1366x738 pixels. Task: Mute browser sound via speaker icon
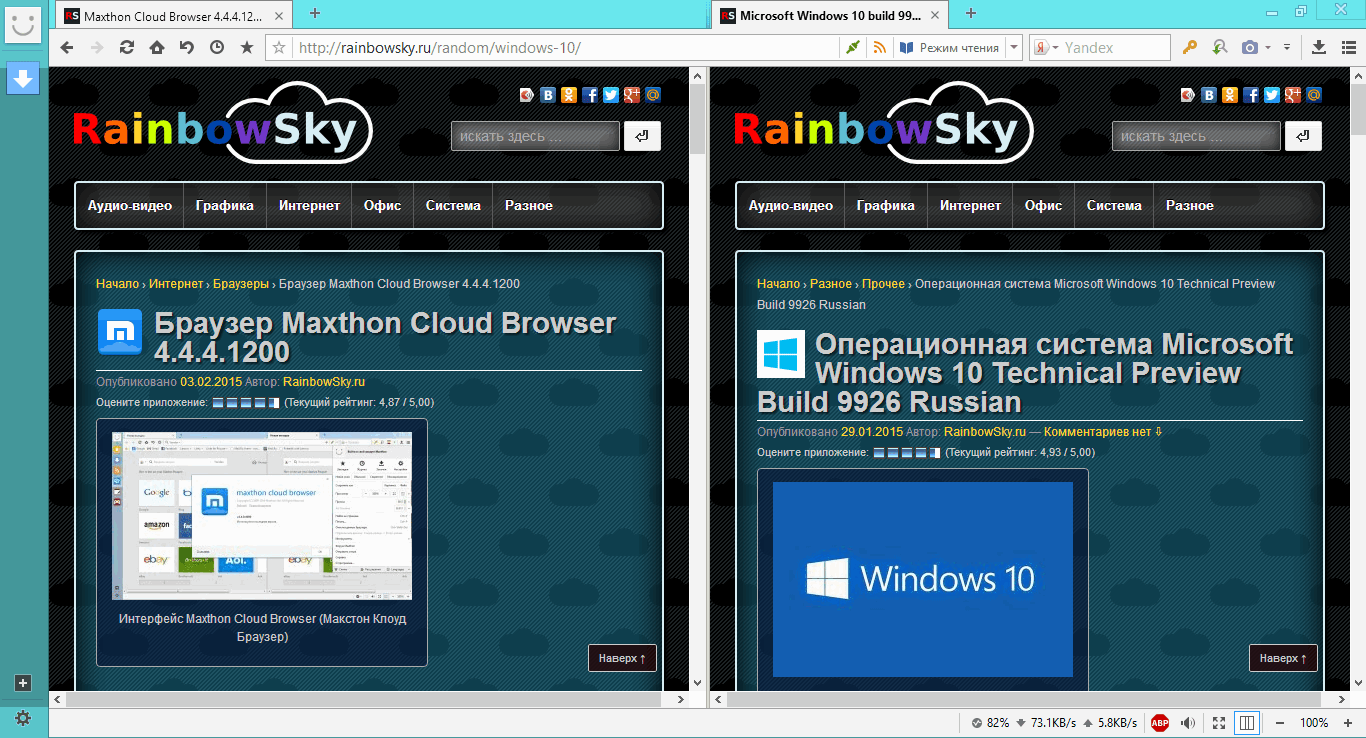point(1188,722)
